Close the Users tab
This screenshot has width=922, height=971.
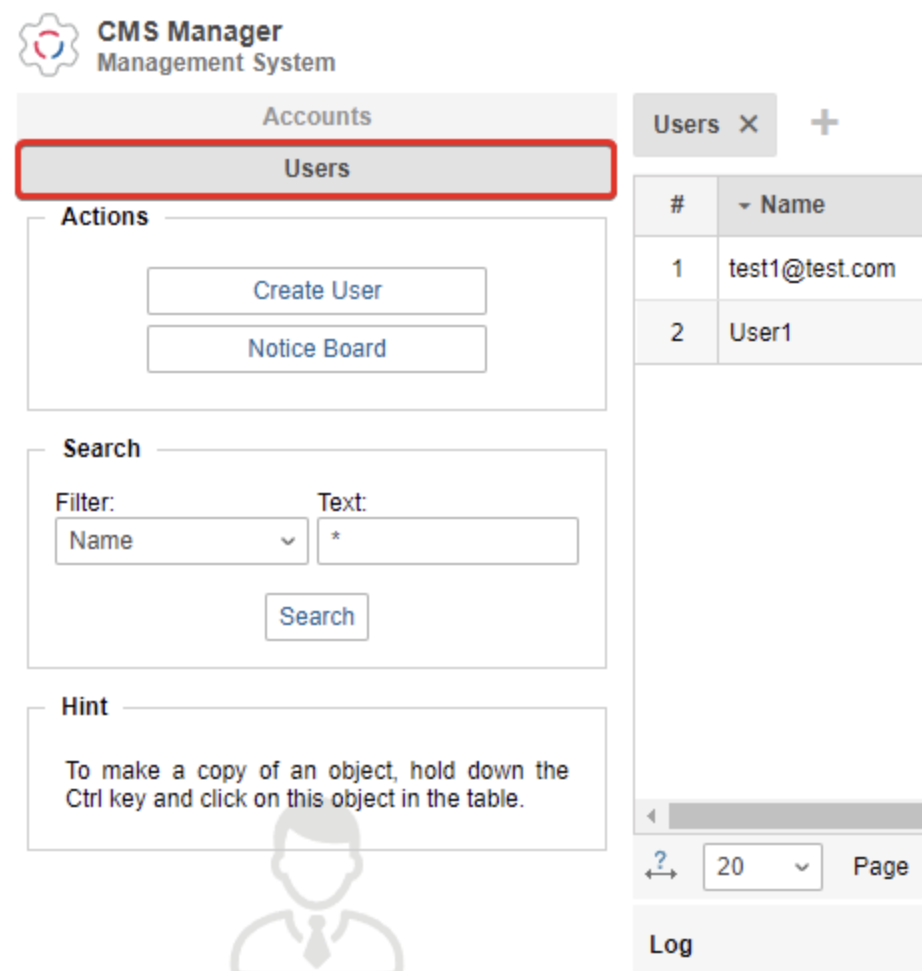pos(749,124)
